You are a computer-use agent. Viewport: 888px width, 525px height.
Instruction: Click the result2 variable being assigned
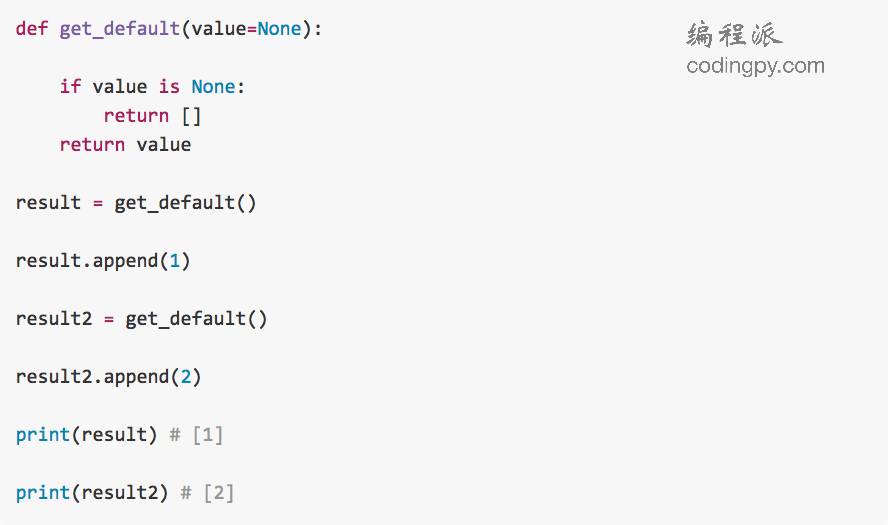pos(54,319)
